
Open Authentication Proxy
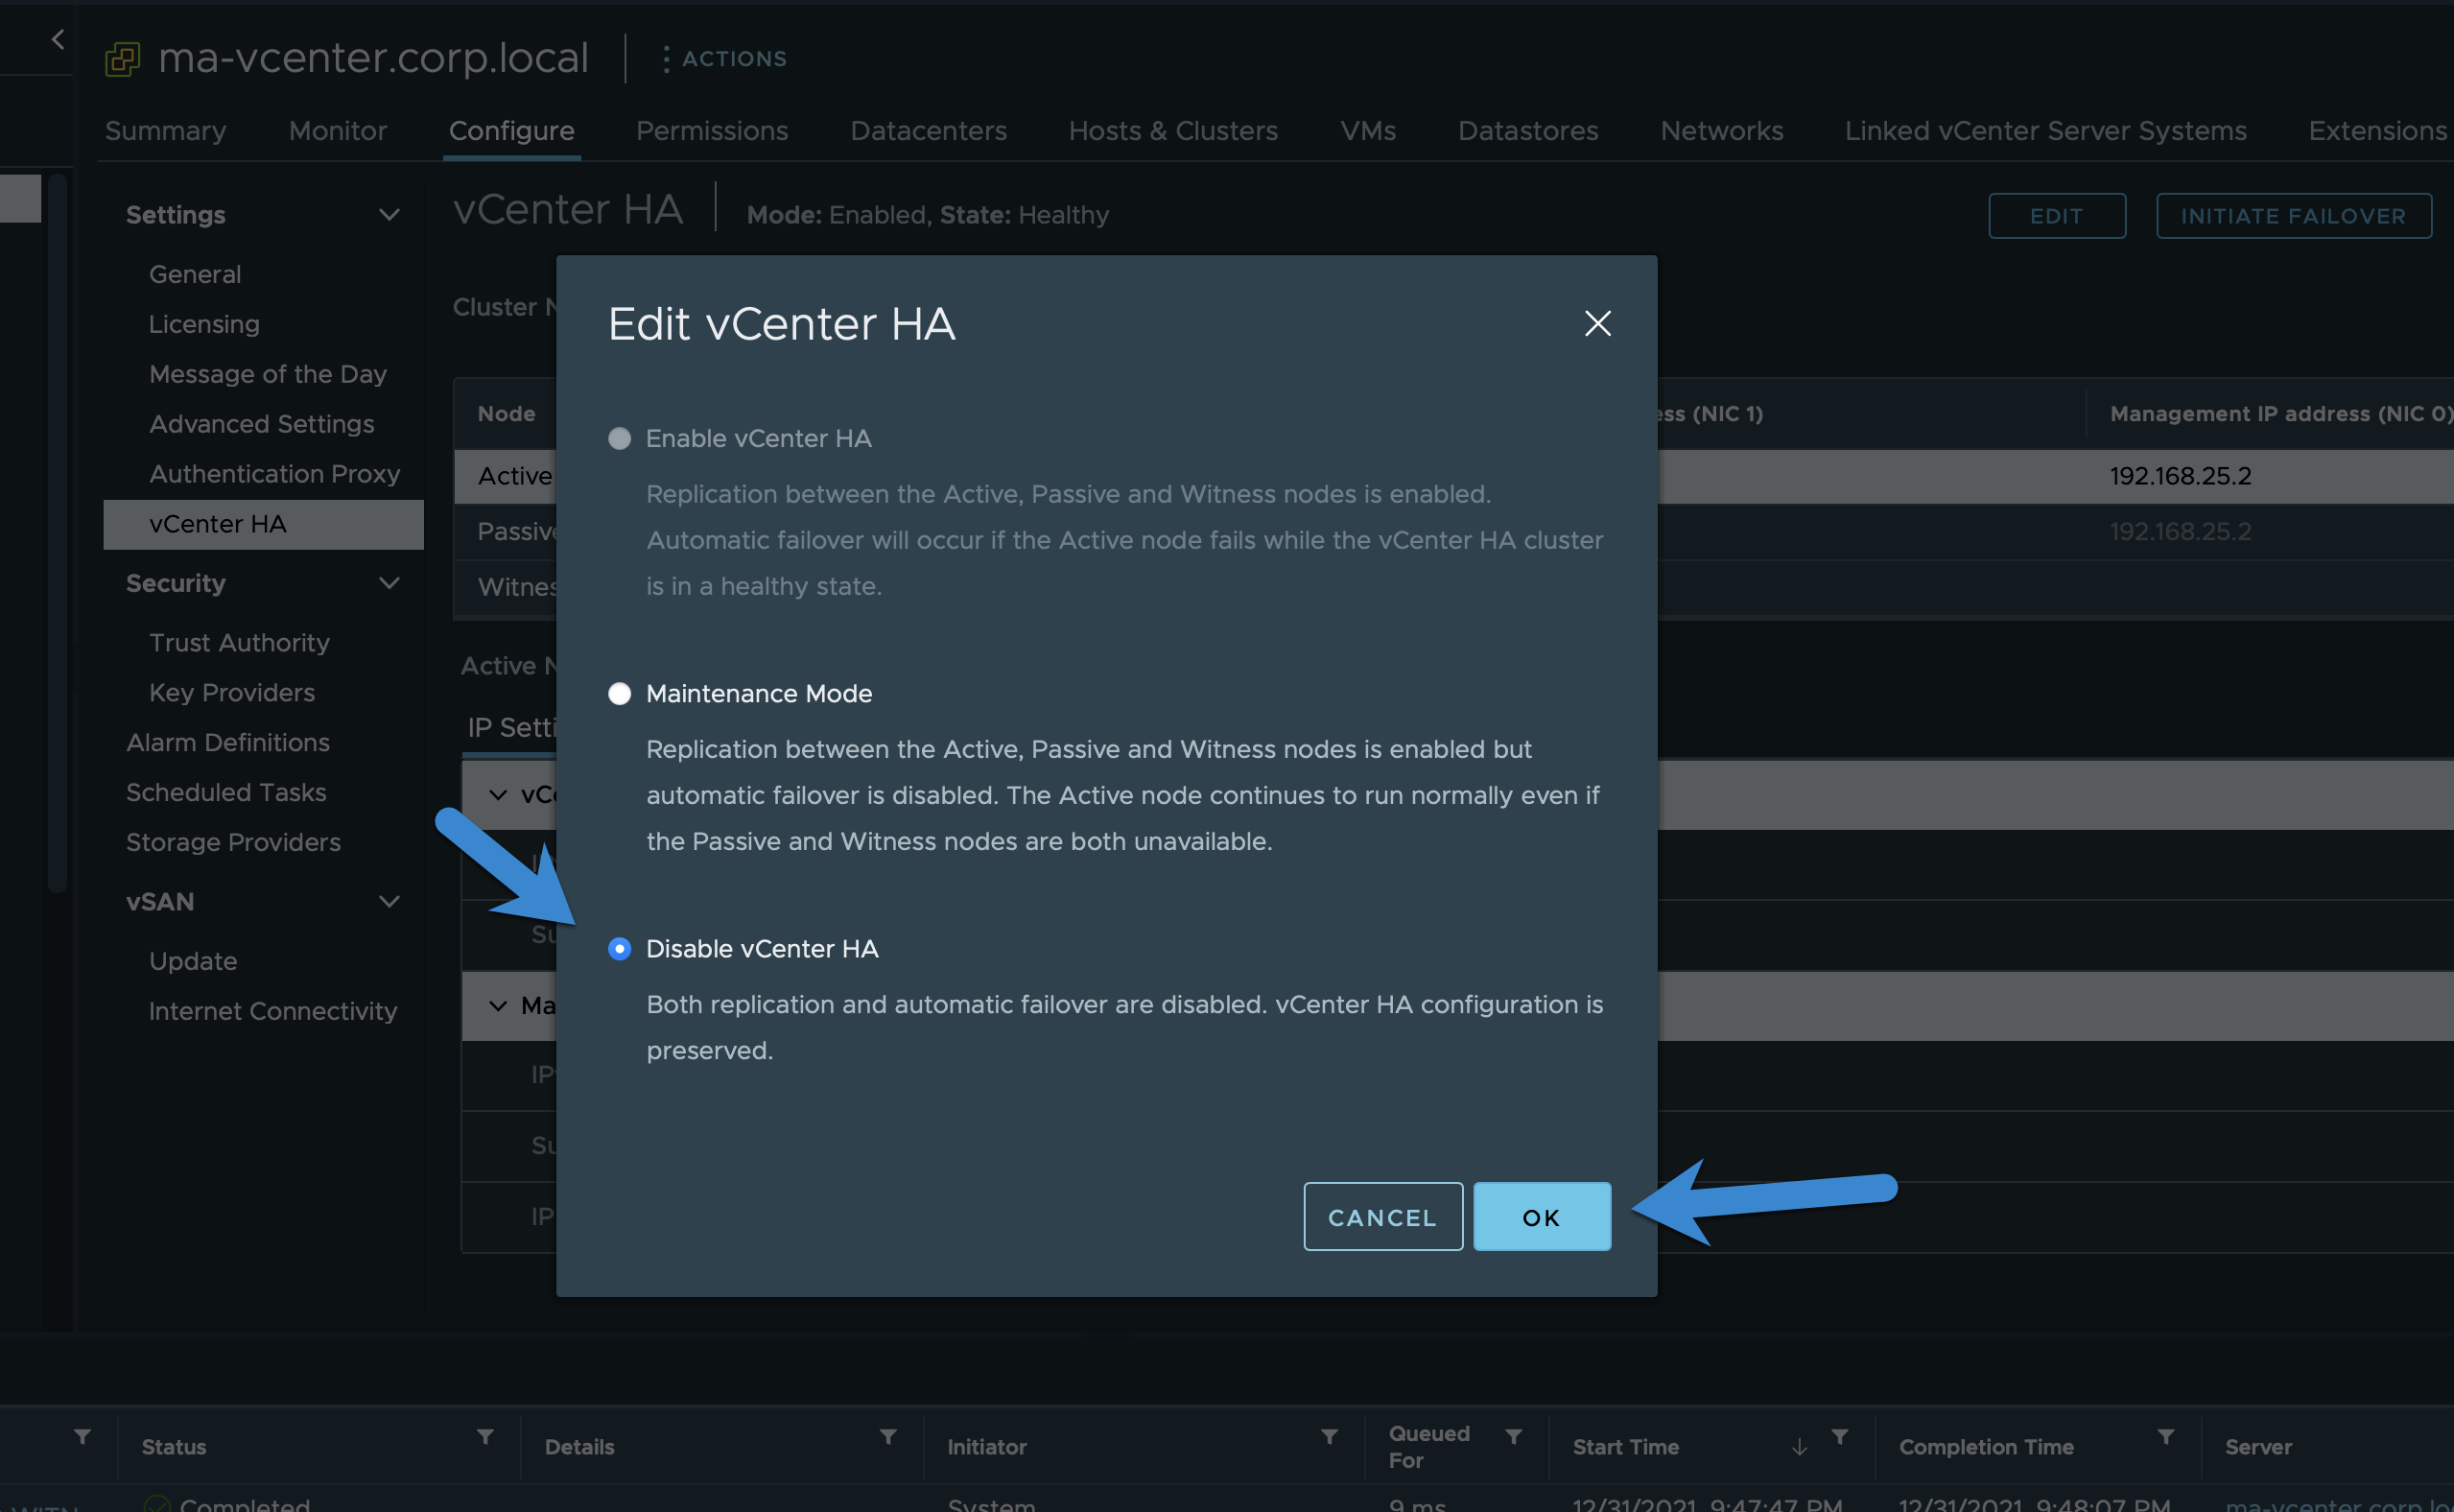tap(274, 474)
